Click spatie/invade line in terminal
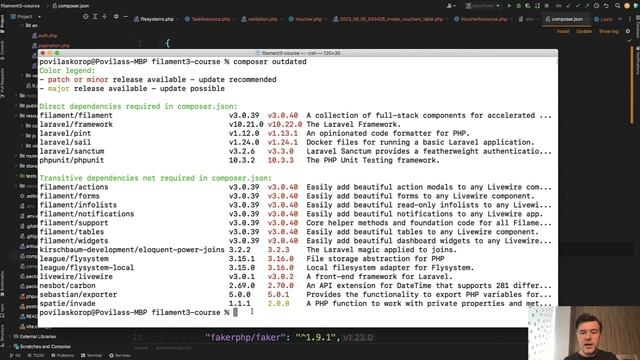640x360 pixels. (x=296, y=304)
